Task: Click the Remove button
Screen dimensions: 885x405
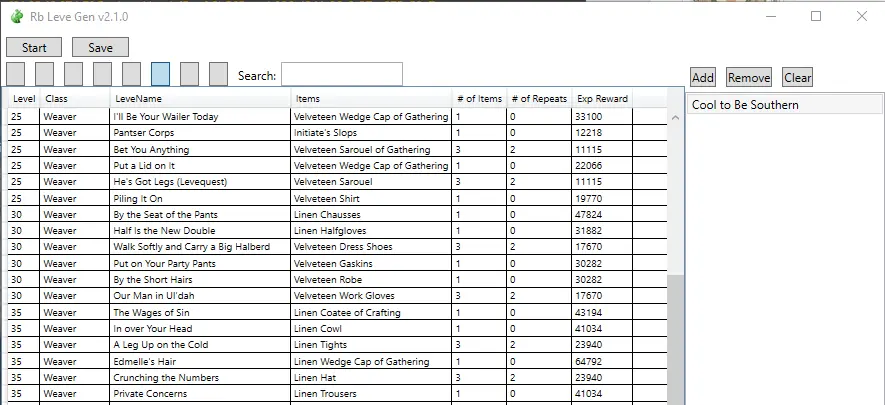Action: (749, 77)
